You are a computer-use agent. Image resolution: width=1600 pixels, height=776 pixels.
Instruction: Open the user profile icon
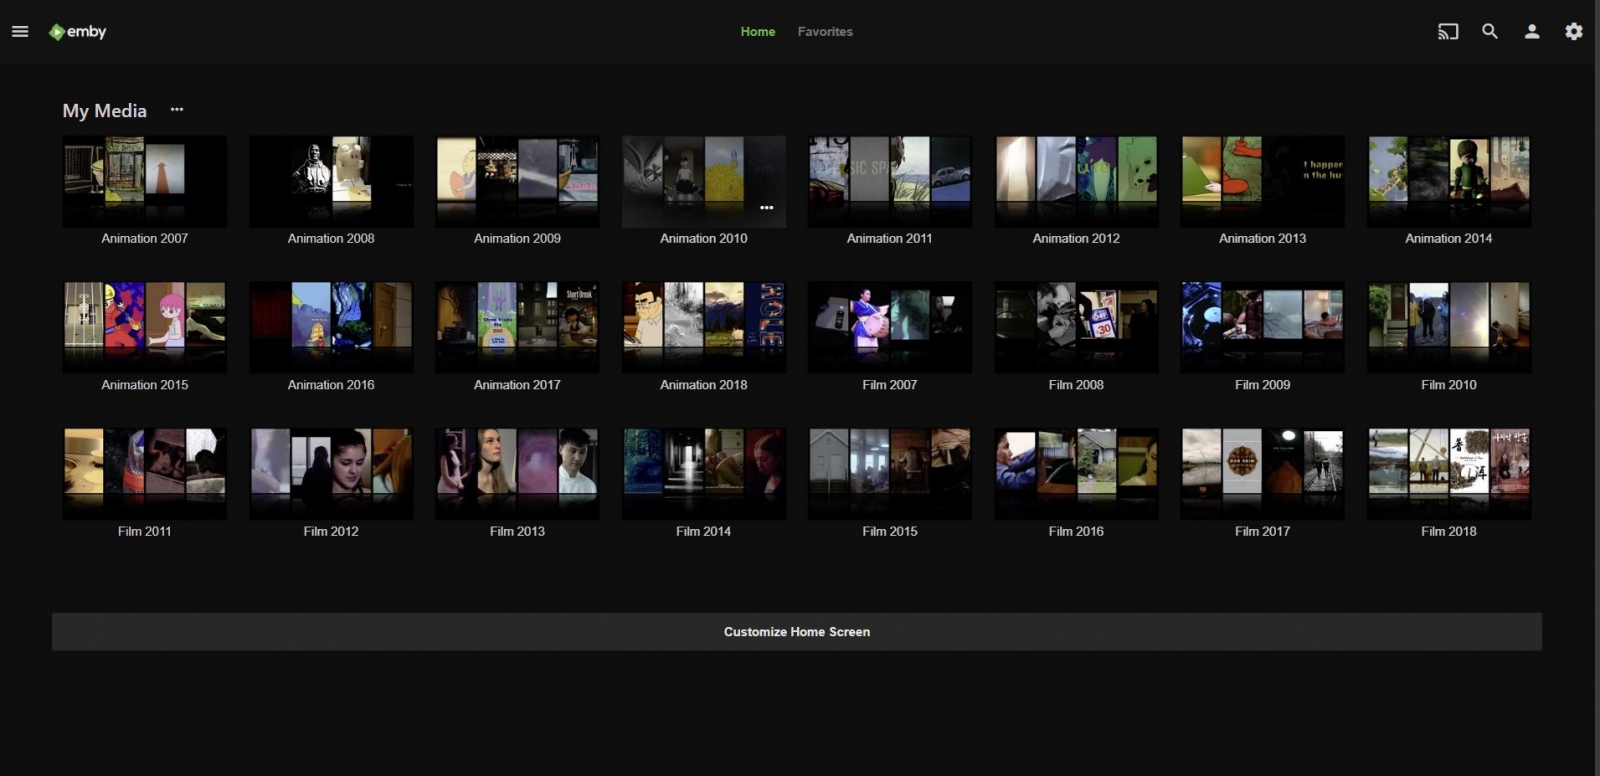(1532, 32)
